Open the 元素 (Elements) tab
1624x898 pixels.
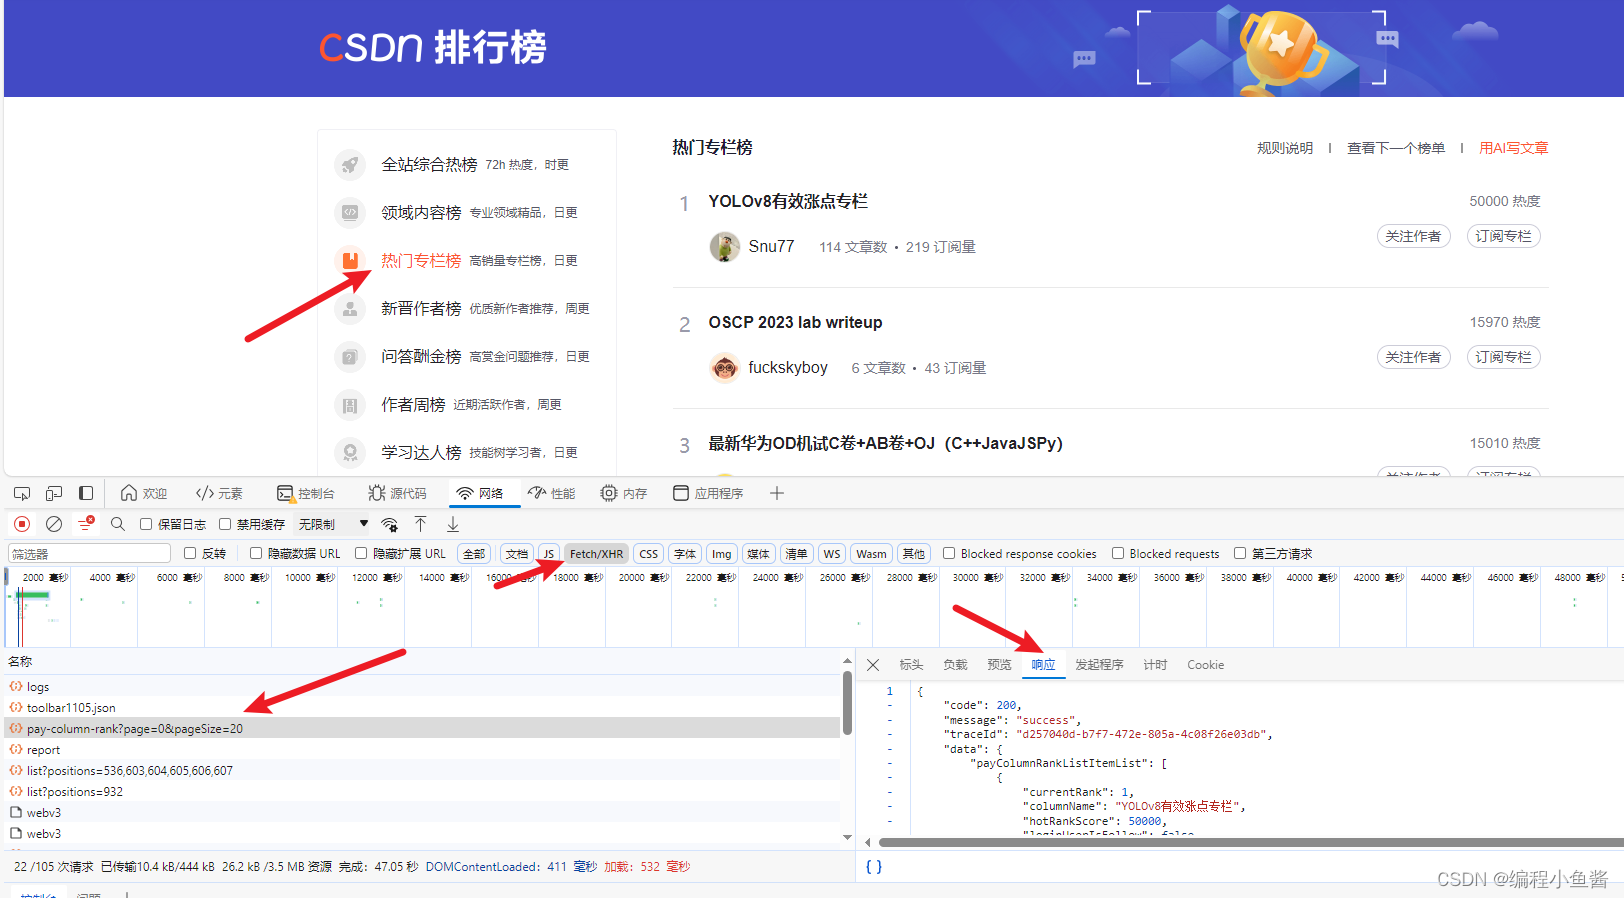pos(219,493)
